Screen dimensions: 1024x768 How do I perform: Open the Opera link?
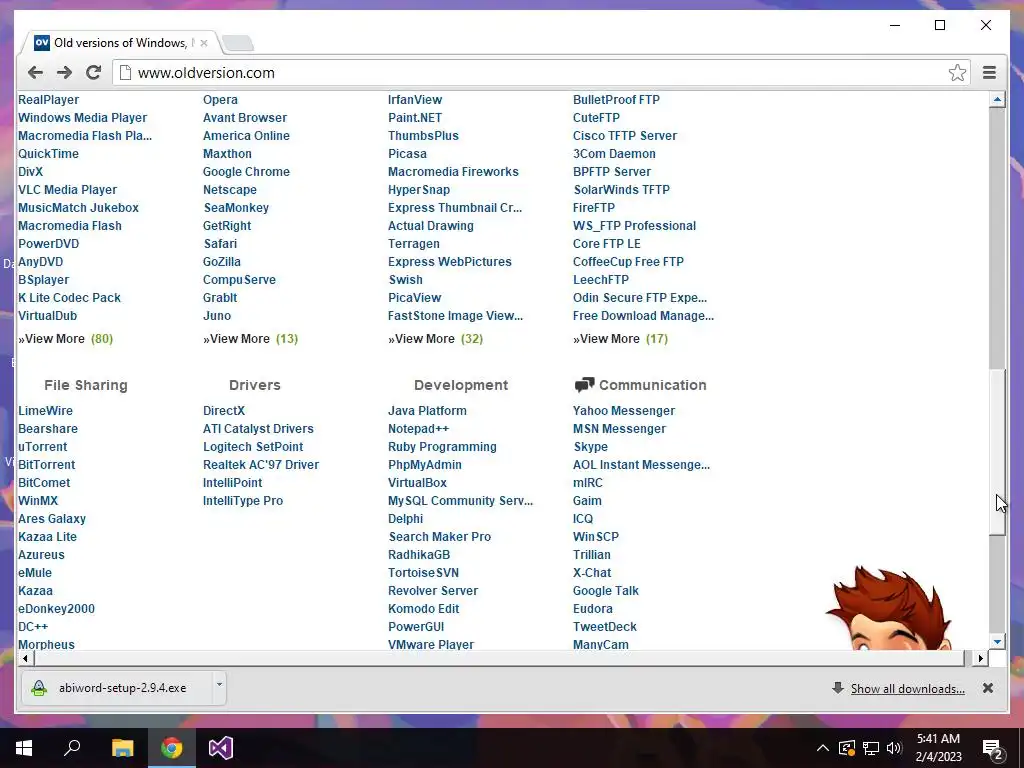coord(220,100)
